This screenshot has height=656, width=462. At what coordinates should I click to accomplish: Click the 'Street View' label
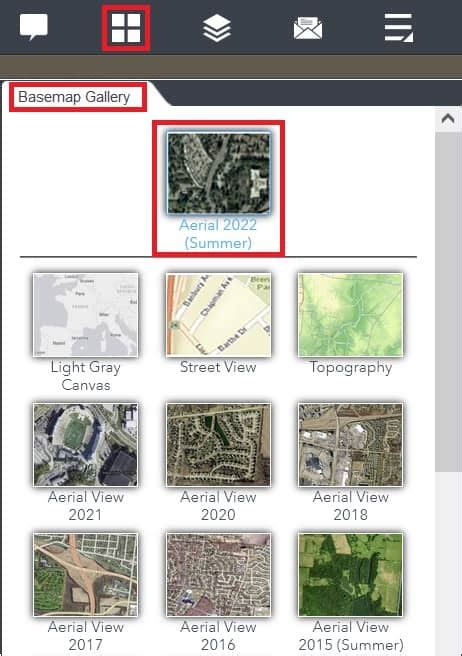[x=218, y=367]
